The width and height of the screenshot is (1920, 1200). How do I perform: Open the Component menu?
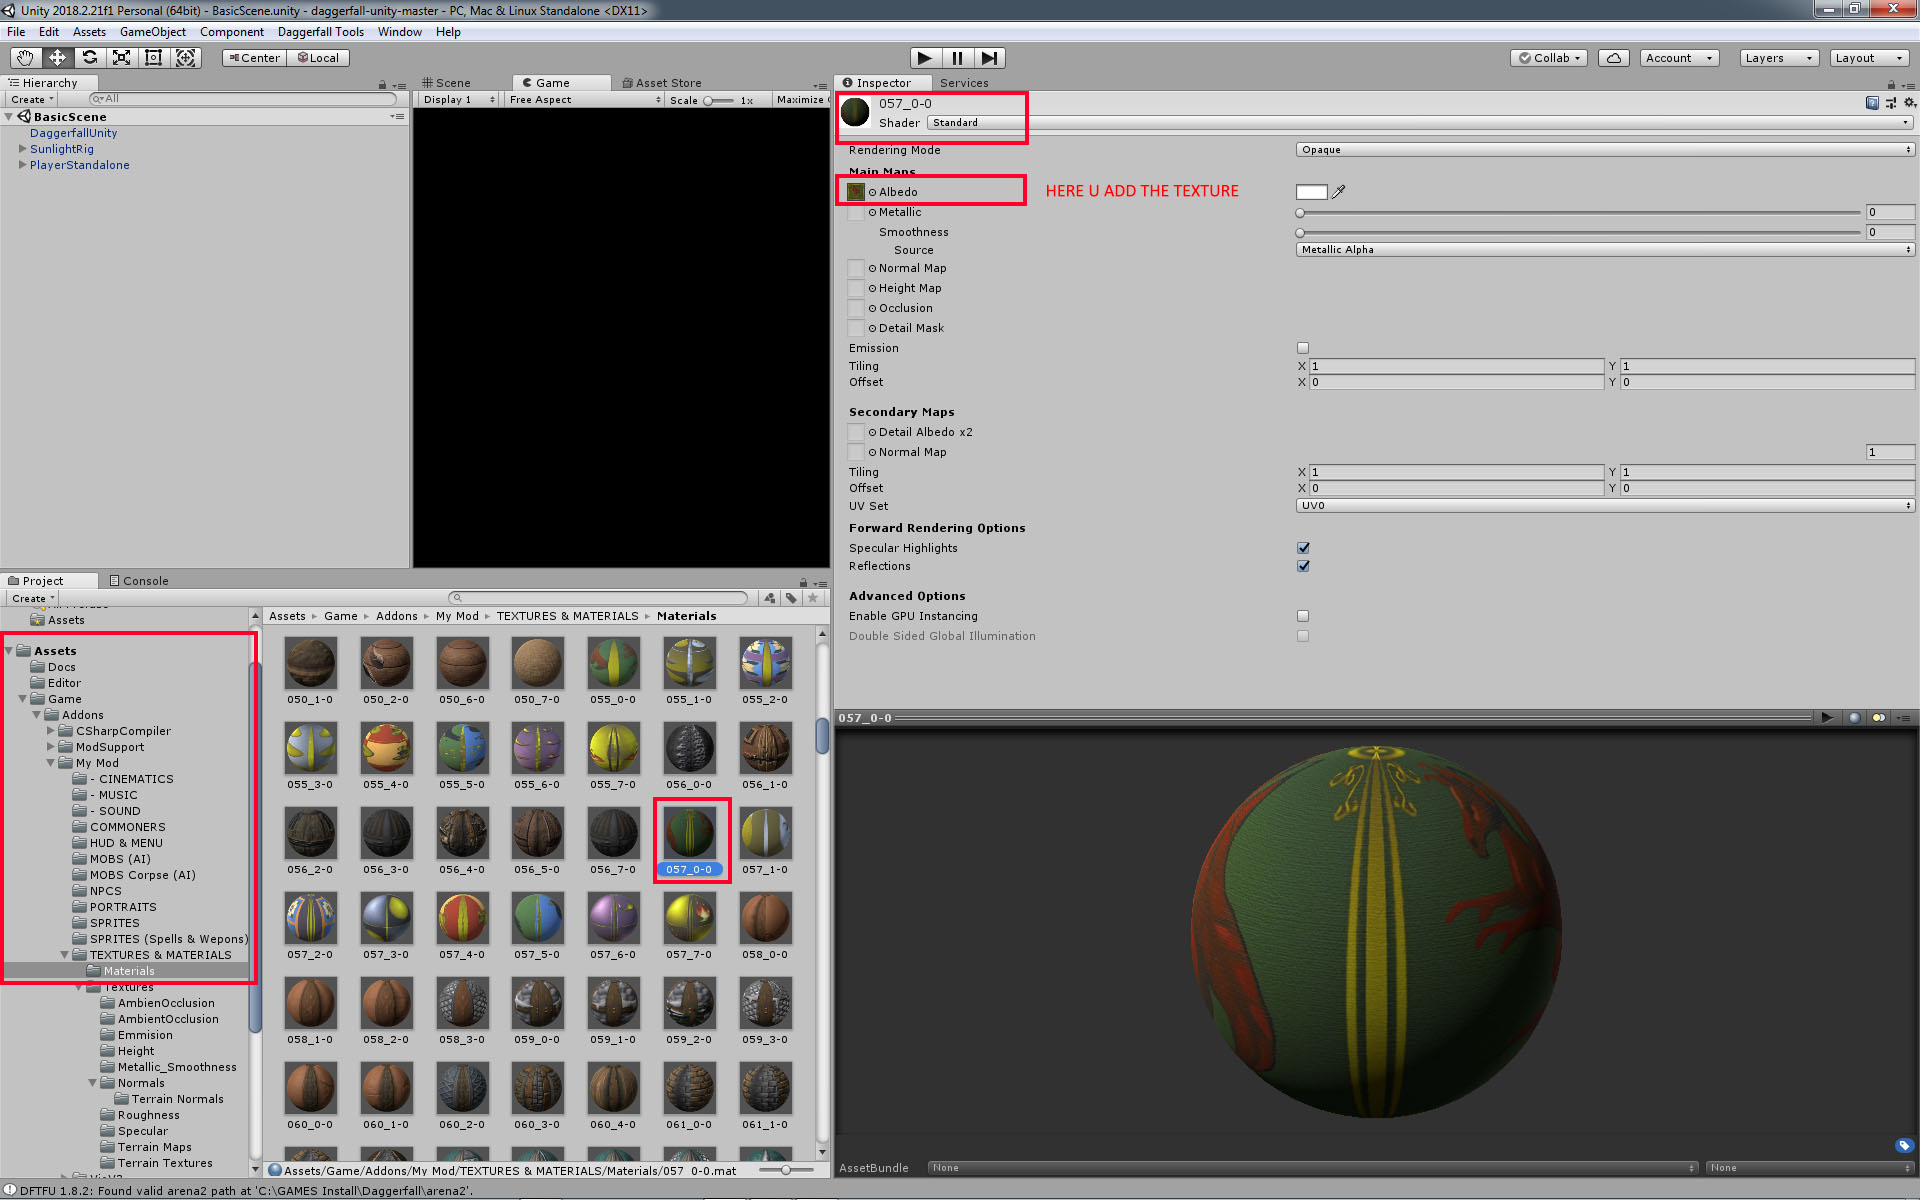tap(232, 32)
